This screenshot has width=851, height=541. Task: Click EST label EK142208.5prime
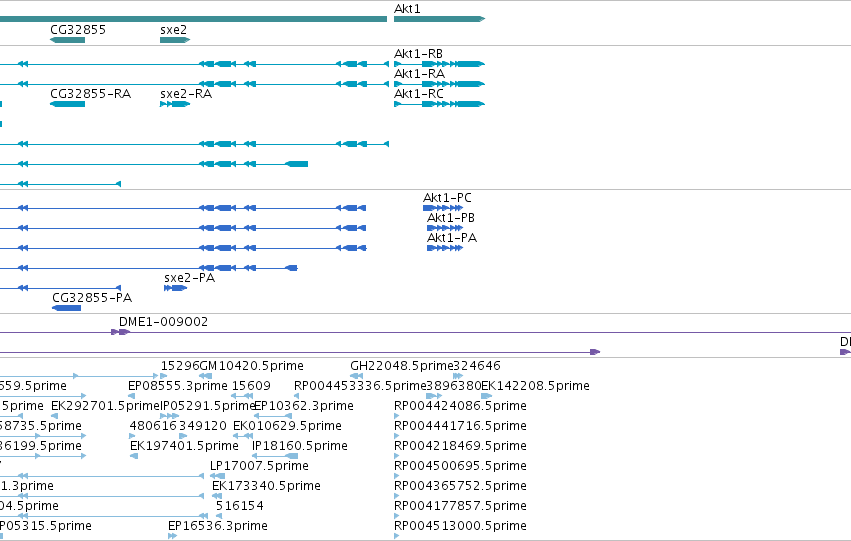pos(535,386)
